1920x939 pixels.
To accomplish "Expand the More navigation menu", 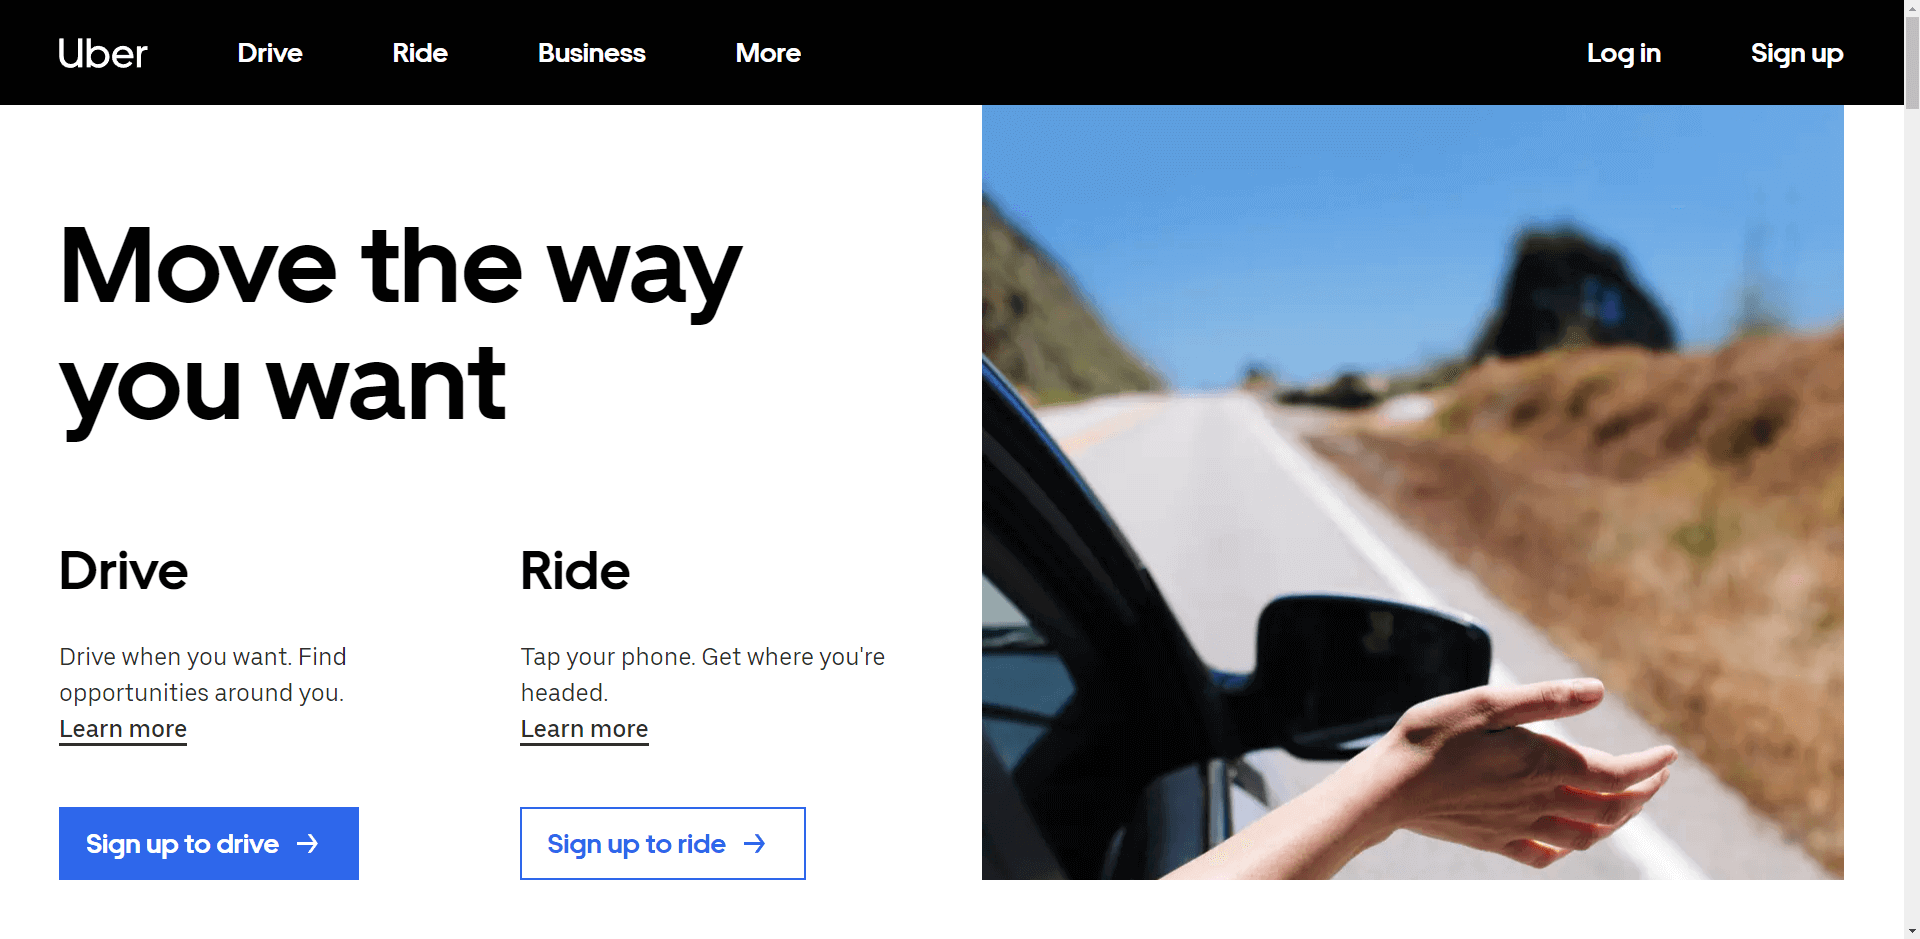I will tap(768, 53).
